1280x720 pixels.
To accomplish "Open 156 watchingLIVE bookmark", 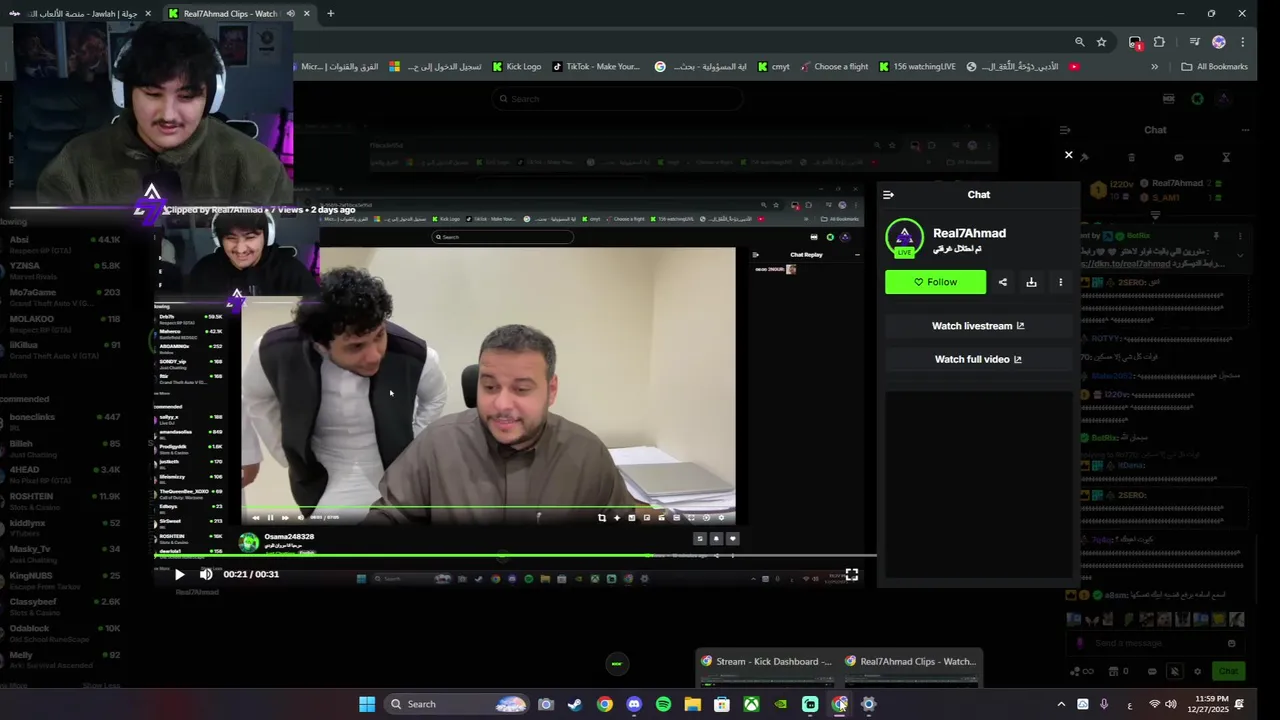I will (917, 67).
